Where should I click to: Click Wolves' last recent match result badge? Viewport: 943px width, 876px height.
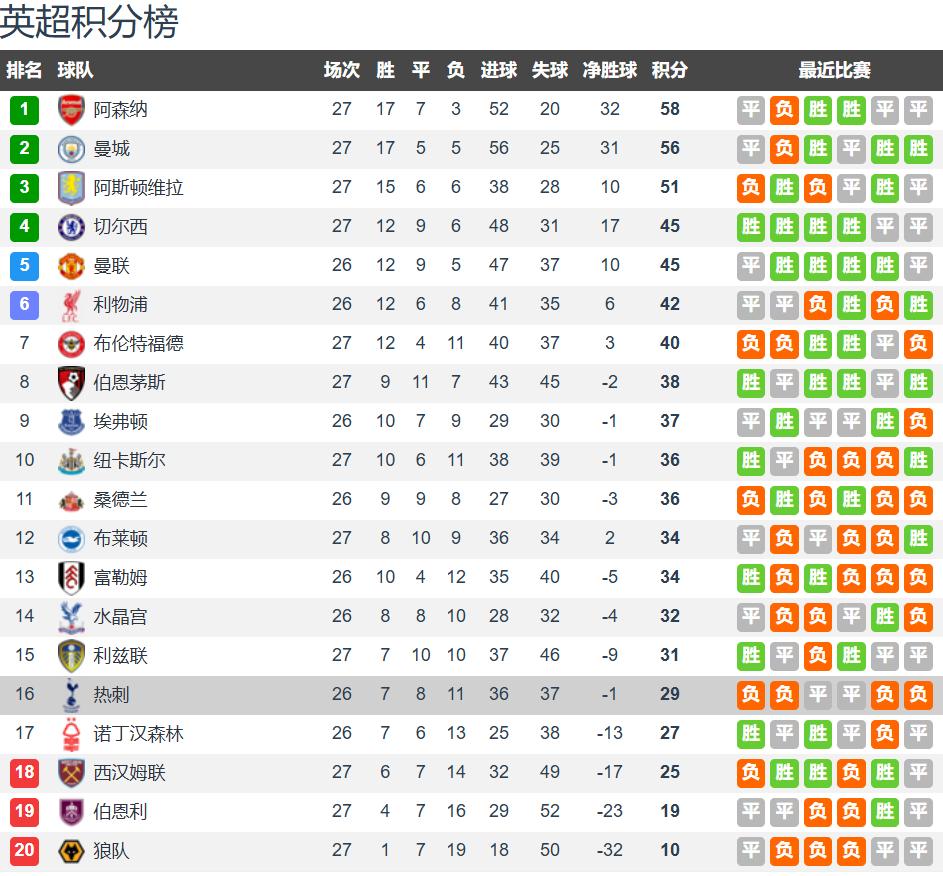(917, 850)
